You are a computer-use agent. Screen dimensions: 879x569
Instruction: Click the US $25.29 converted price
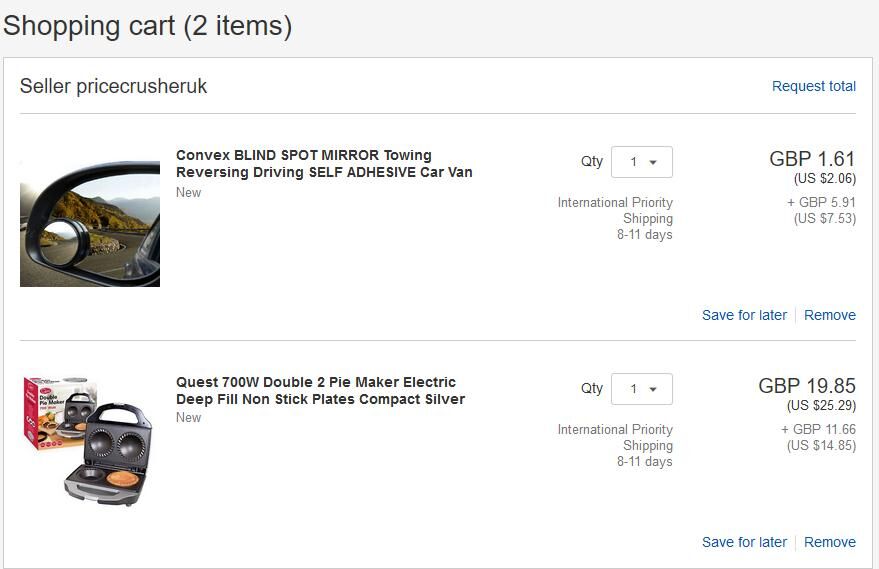(821, 406)
